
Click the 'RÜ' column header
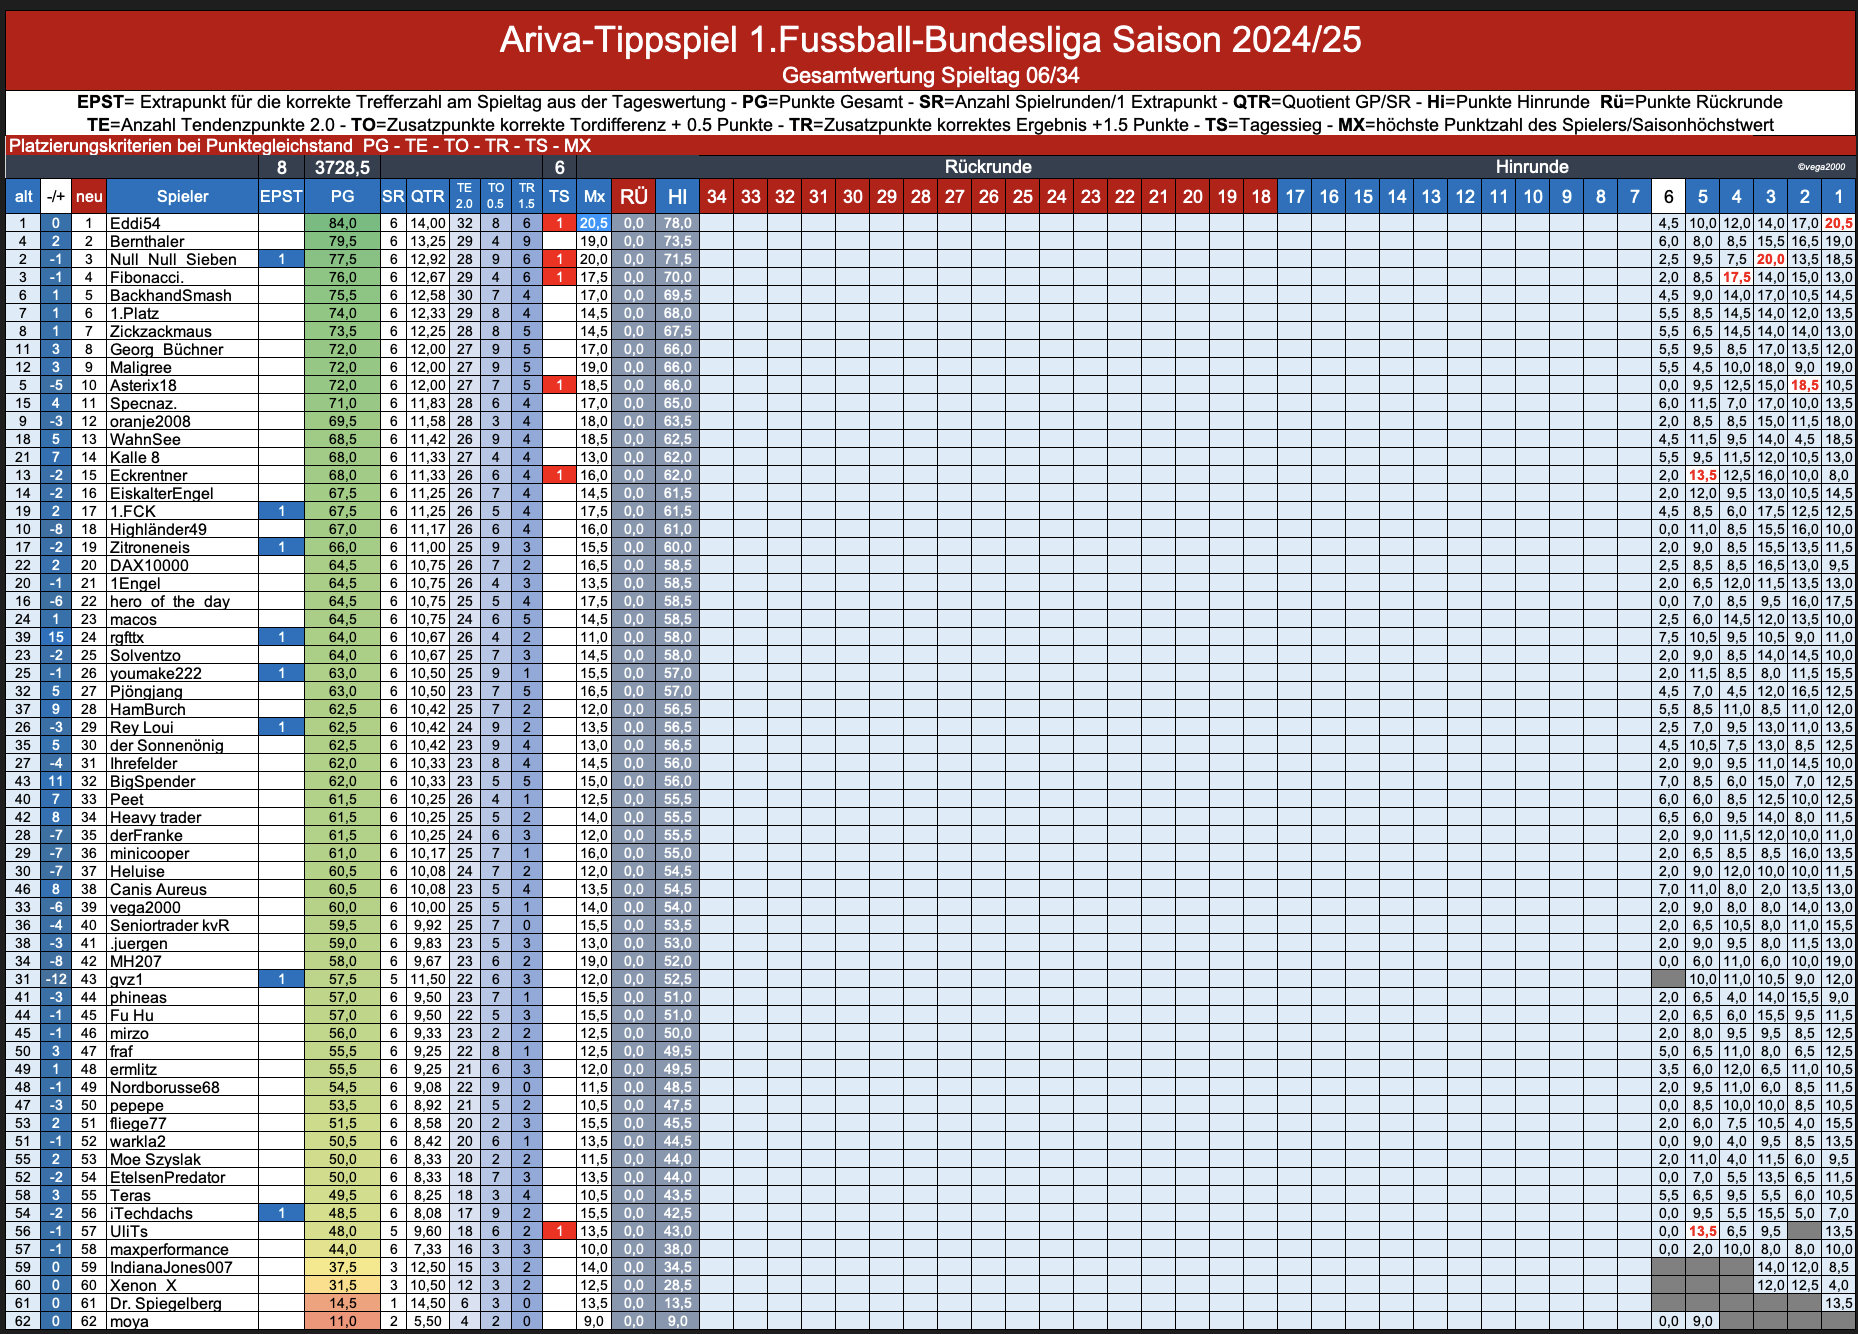click(x=633, y=196)
